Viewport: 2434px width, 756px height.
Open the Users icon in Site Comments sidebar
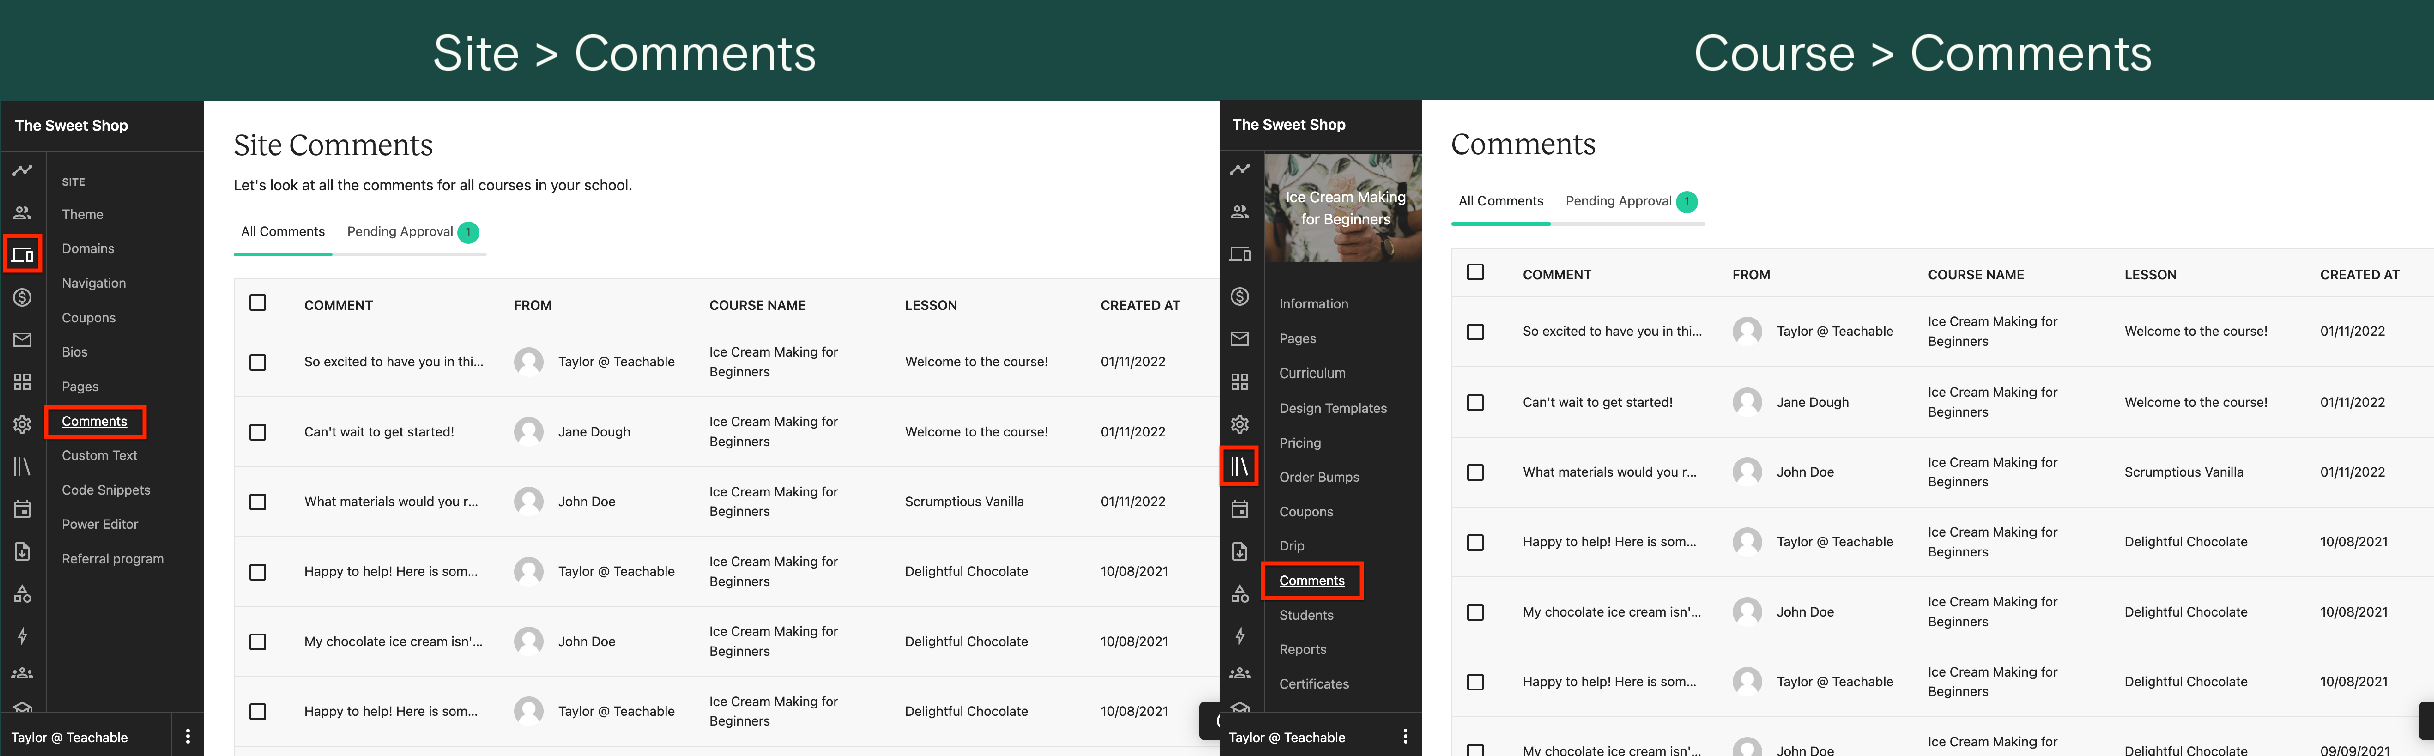click(x=22, y=212)
